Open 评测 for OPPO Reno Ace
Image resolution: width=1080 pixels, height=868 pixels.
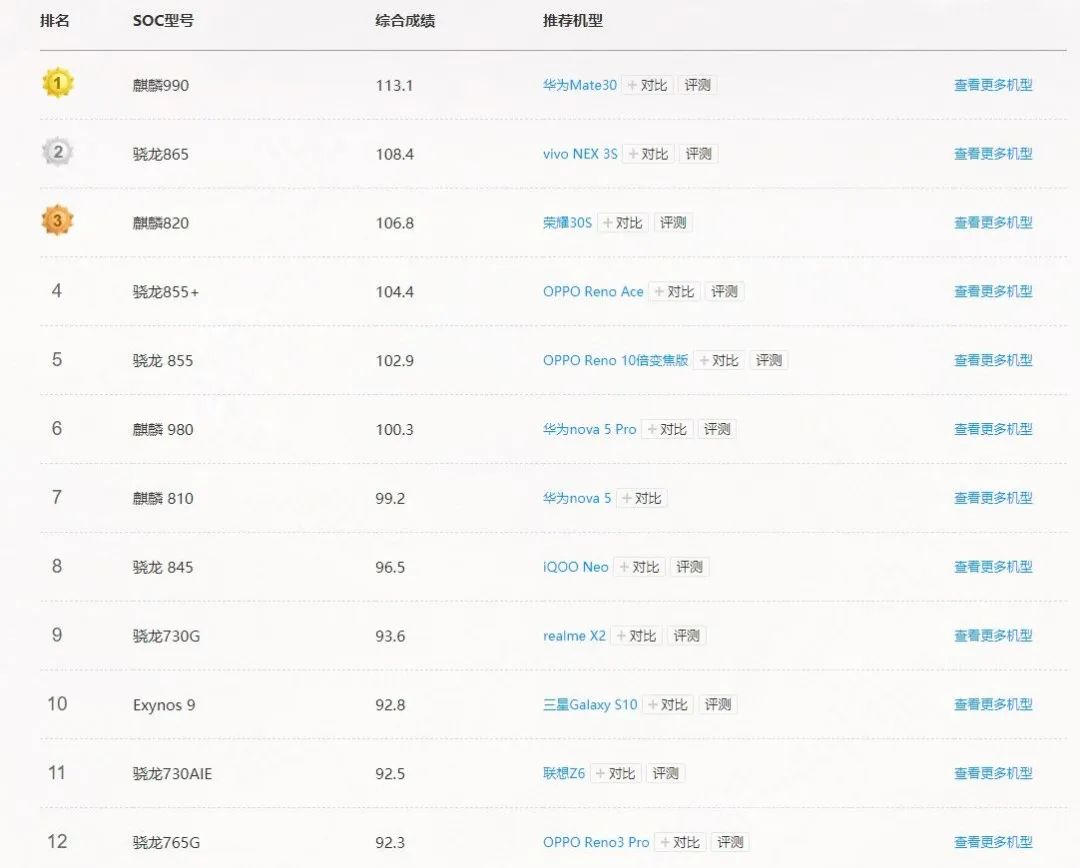tap(724, 291)
